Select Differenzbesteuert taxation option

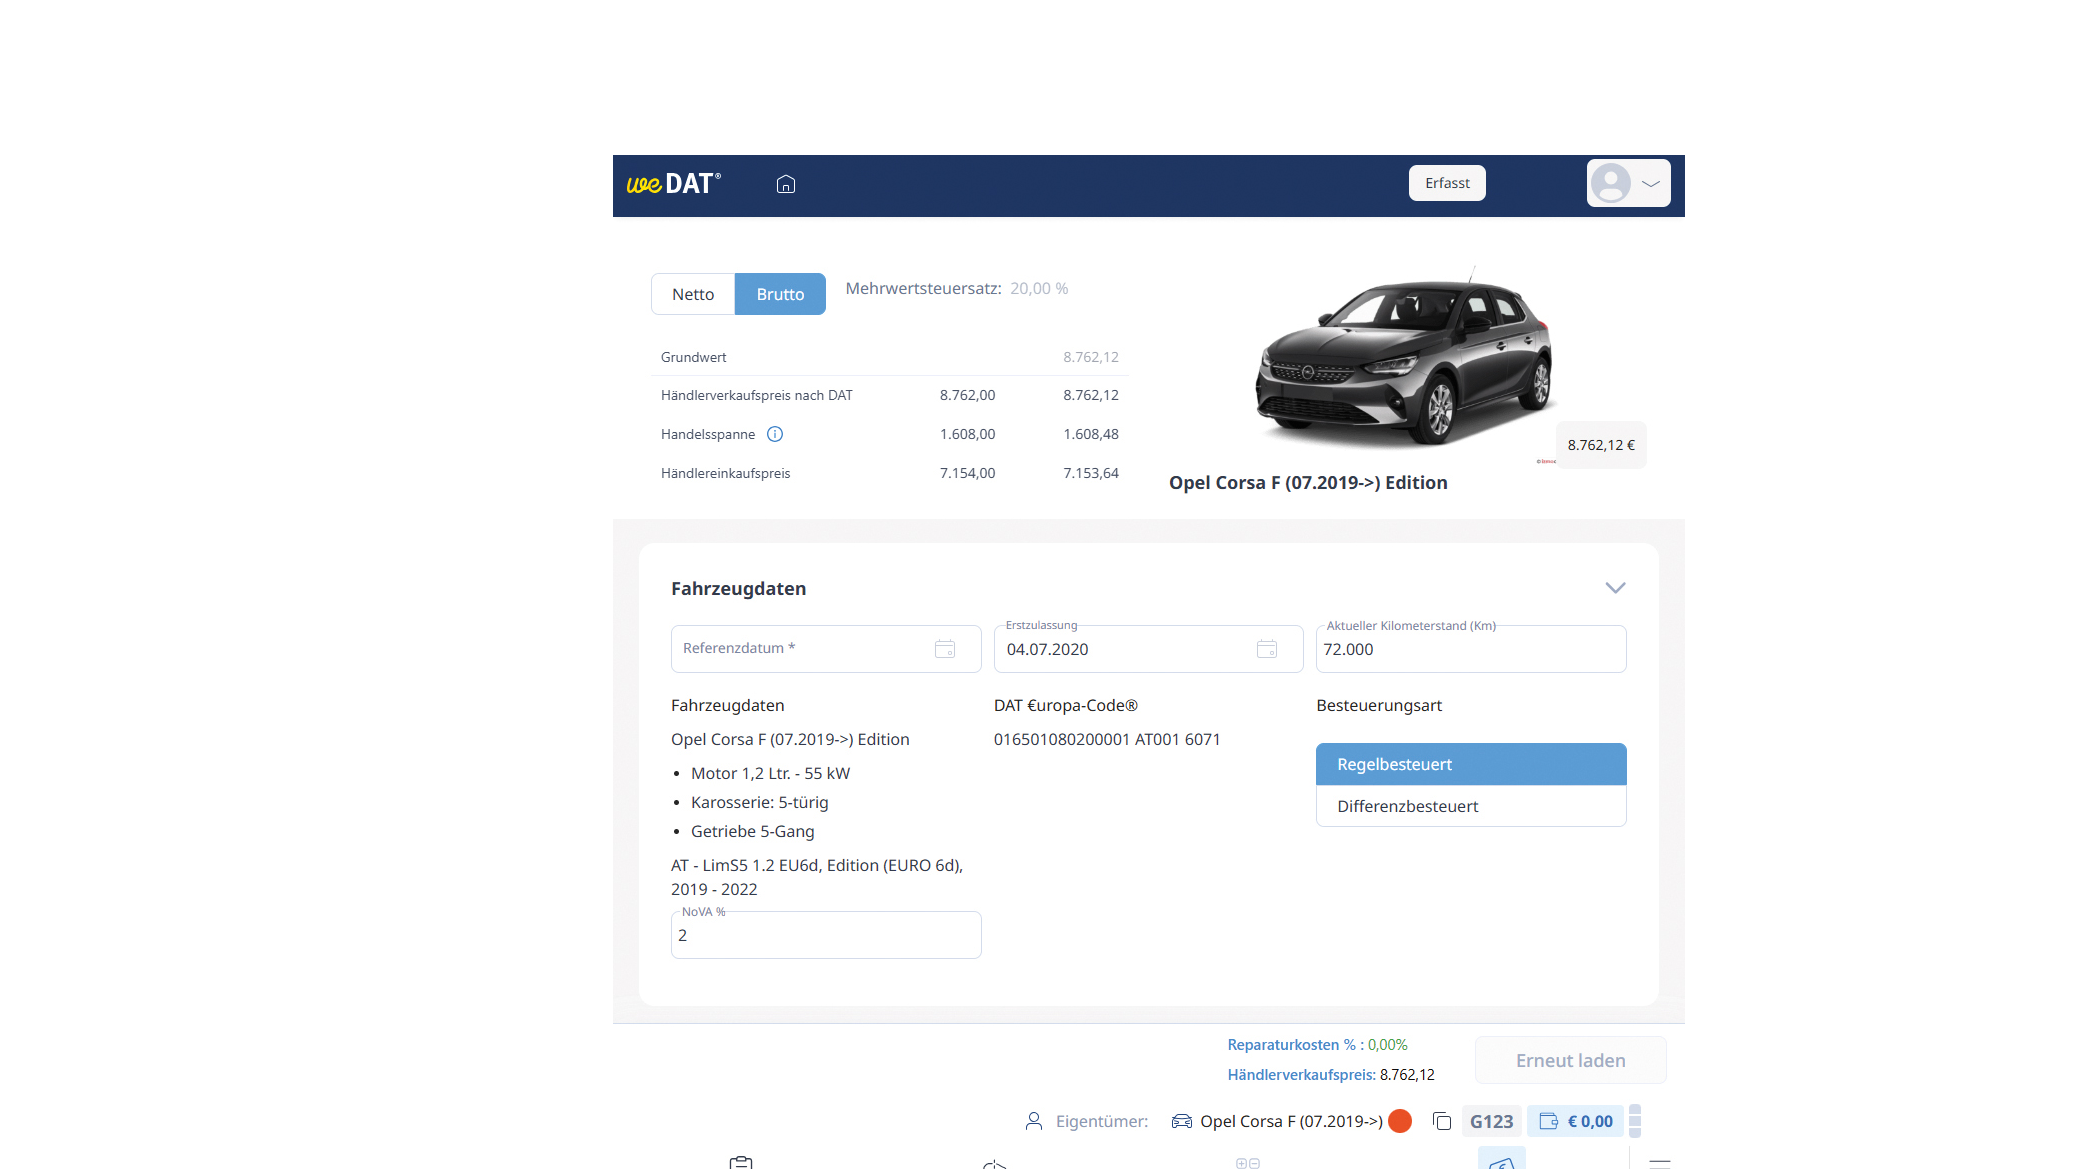pyautogui.click(x=1470, y=806)
